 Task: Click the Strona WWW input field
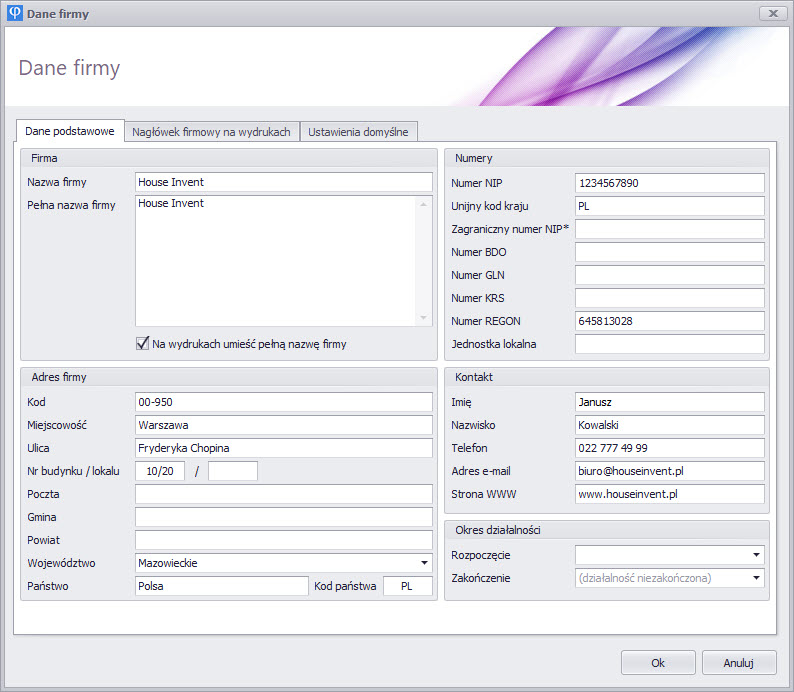pos(669,494)
